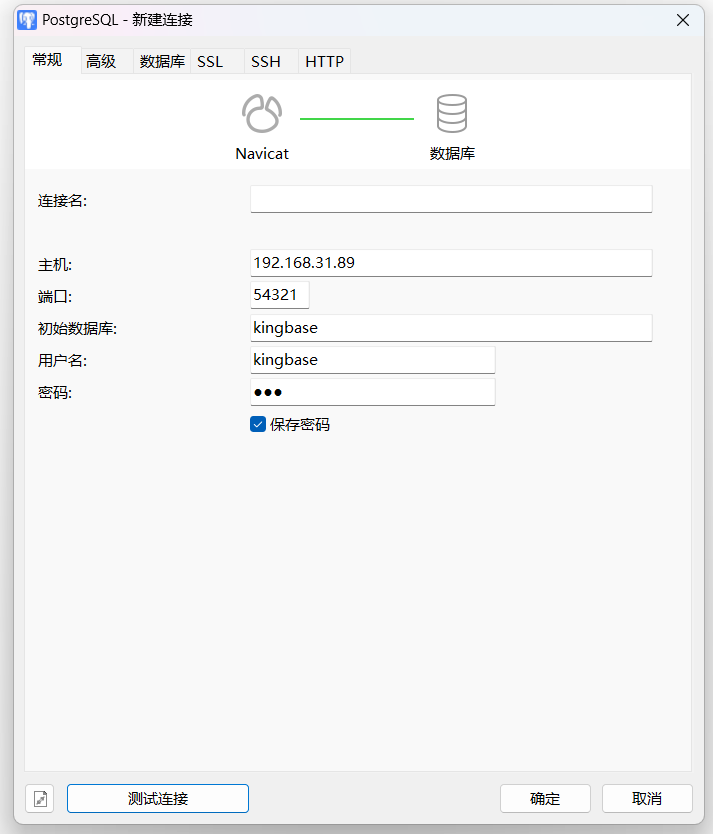Screen dimensions: 713x834
Task: Switch to the SSL tab
Action: point(210,61)
